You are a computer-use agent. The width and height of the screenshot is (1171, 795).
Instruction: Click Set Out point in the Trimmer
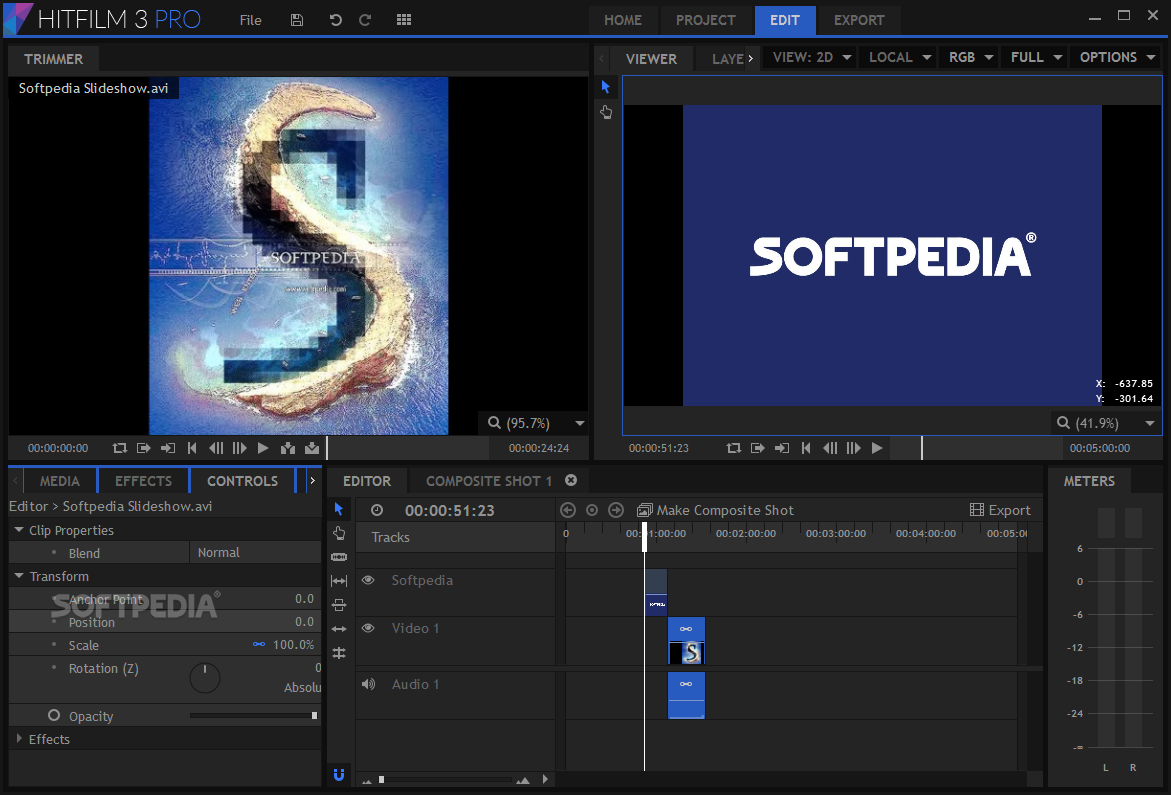[x=168, y=448]
